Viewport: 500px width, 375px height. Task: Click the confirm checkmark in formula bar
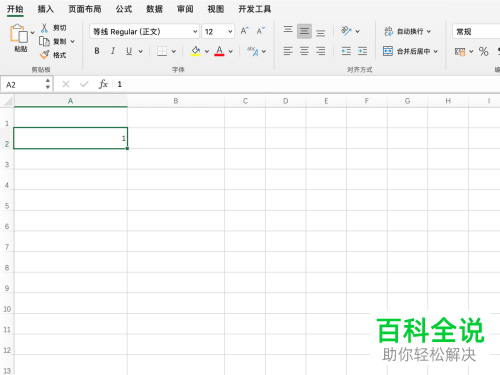point(84,84)
